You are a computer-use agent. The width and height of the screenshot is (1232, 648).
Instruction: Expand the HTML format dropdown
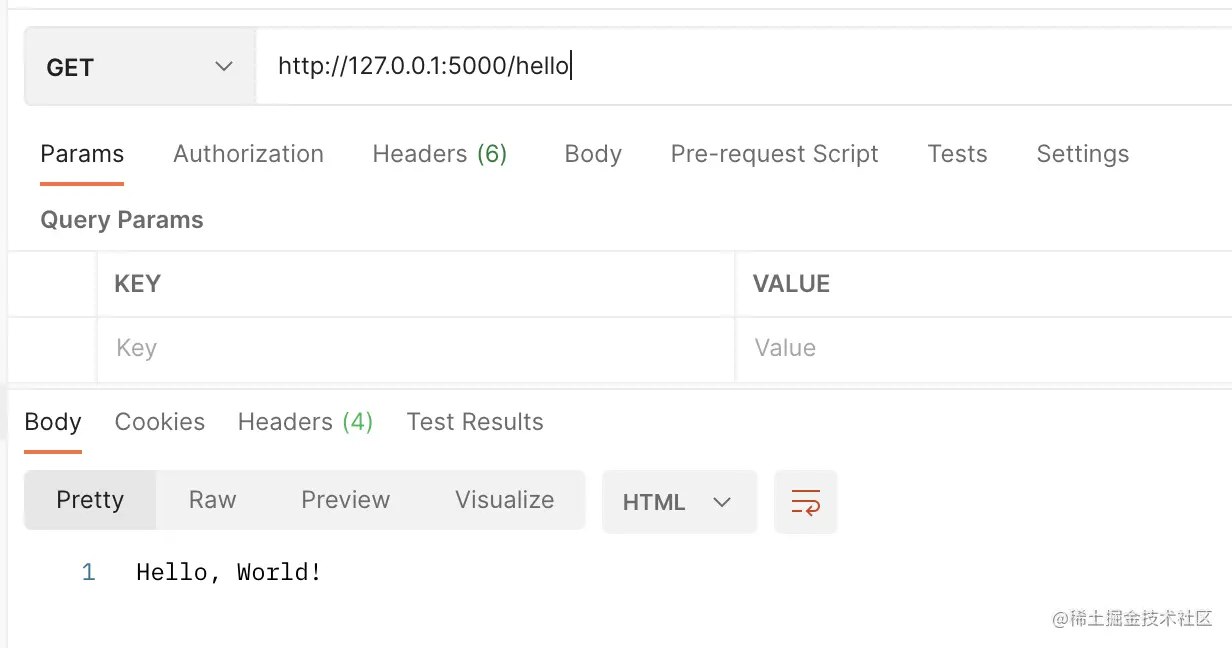click(679, 502)
